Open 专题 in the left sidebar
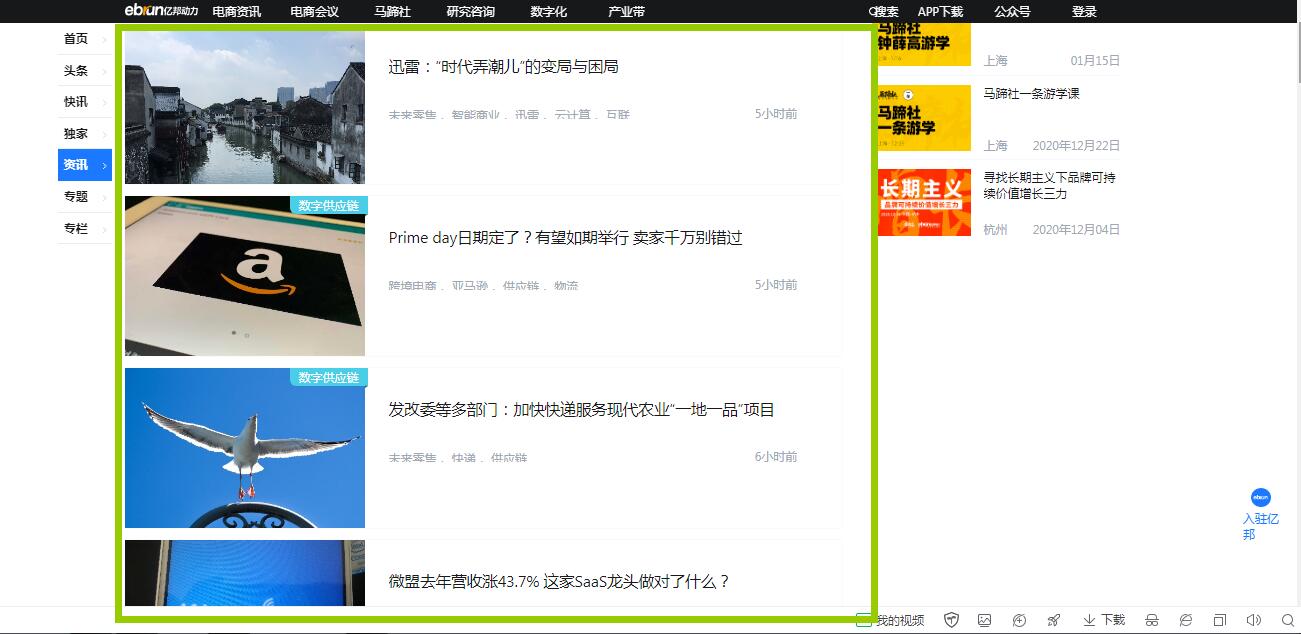This screenshot has height=634, width=1301. click(x=76, y=197)
